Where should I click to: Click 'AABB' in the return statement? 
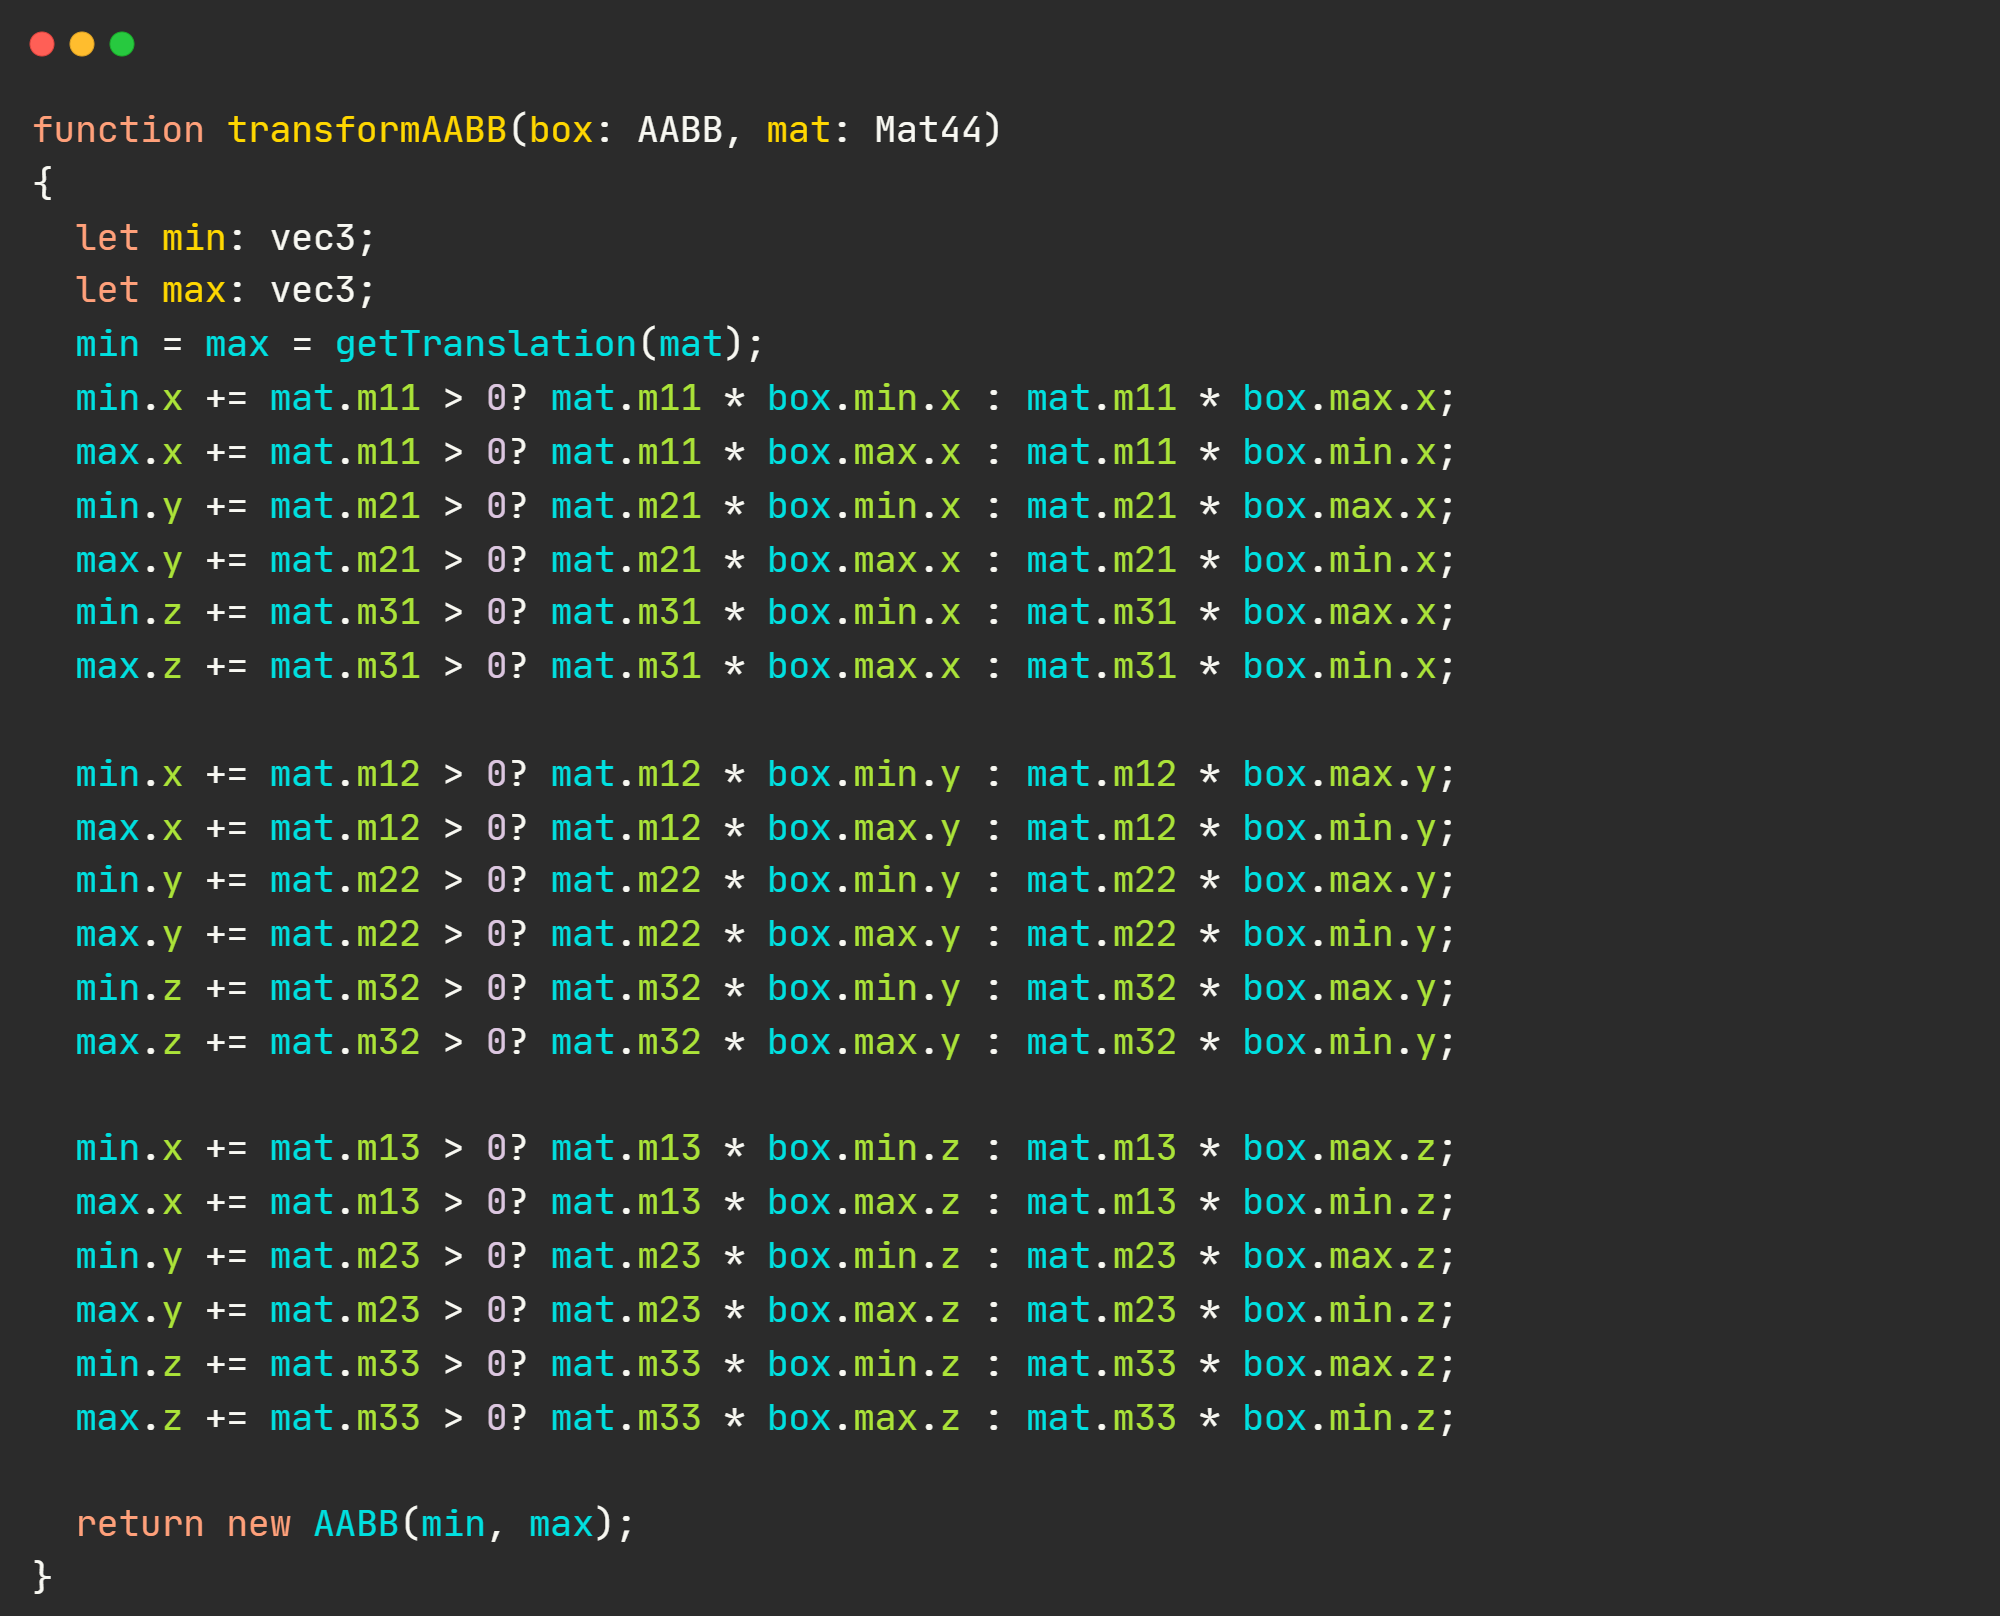[x=356, y=1524]
